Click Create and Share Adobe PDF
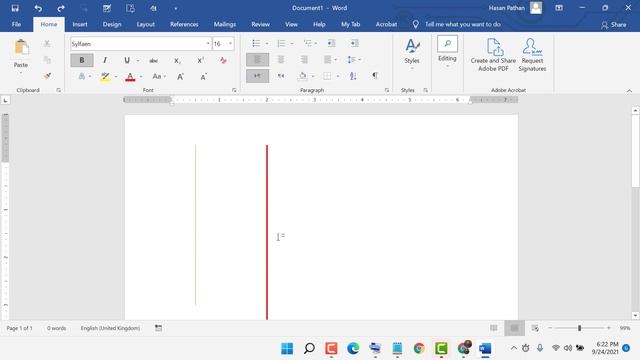Viewport: 640px width, 360px height. 493,55
